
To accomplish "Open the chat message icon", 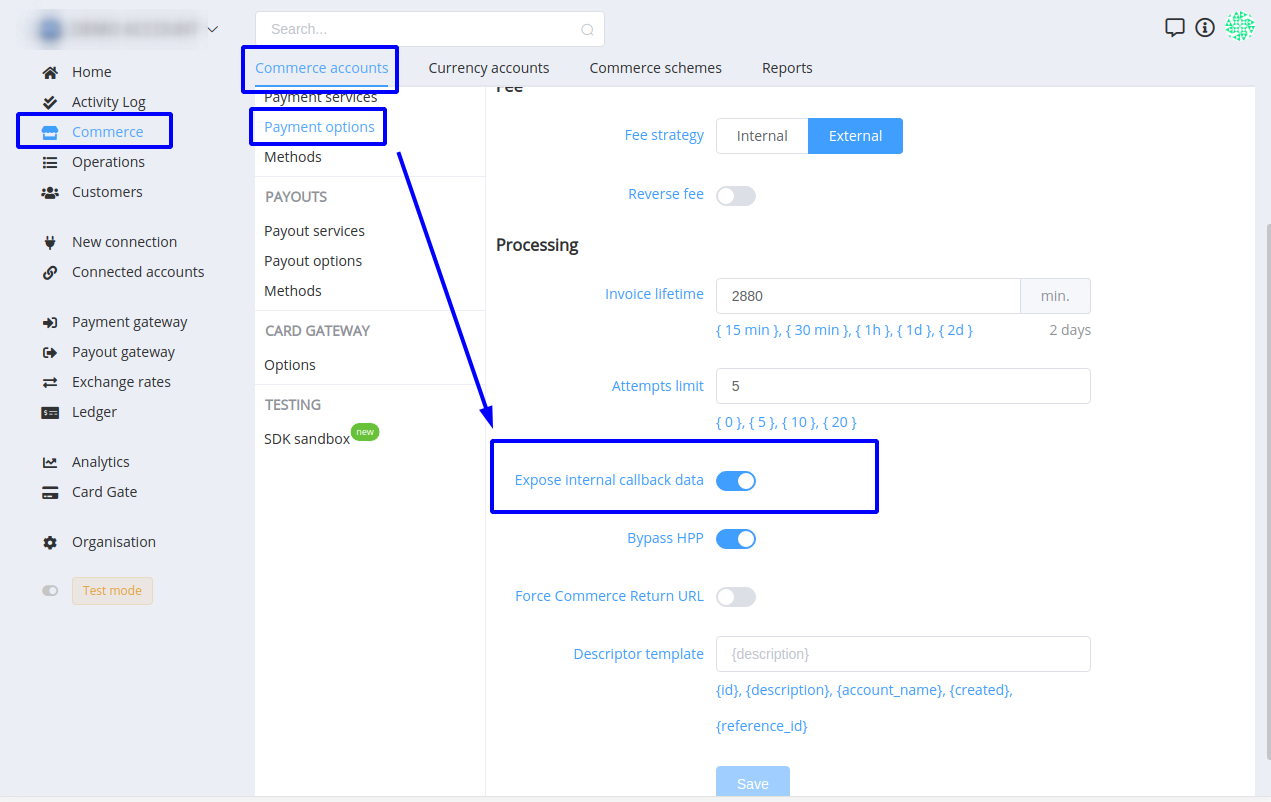I will 1175,28.
